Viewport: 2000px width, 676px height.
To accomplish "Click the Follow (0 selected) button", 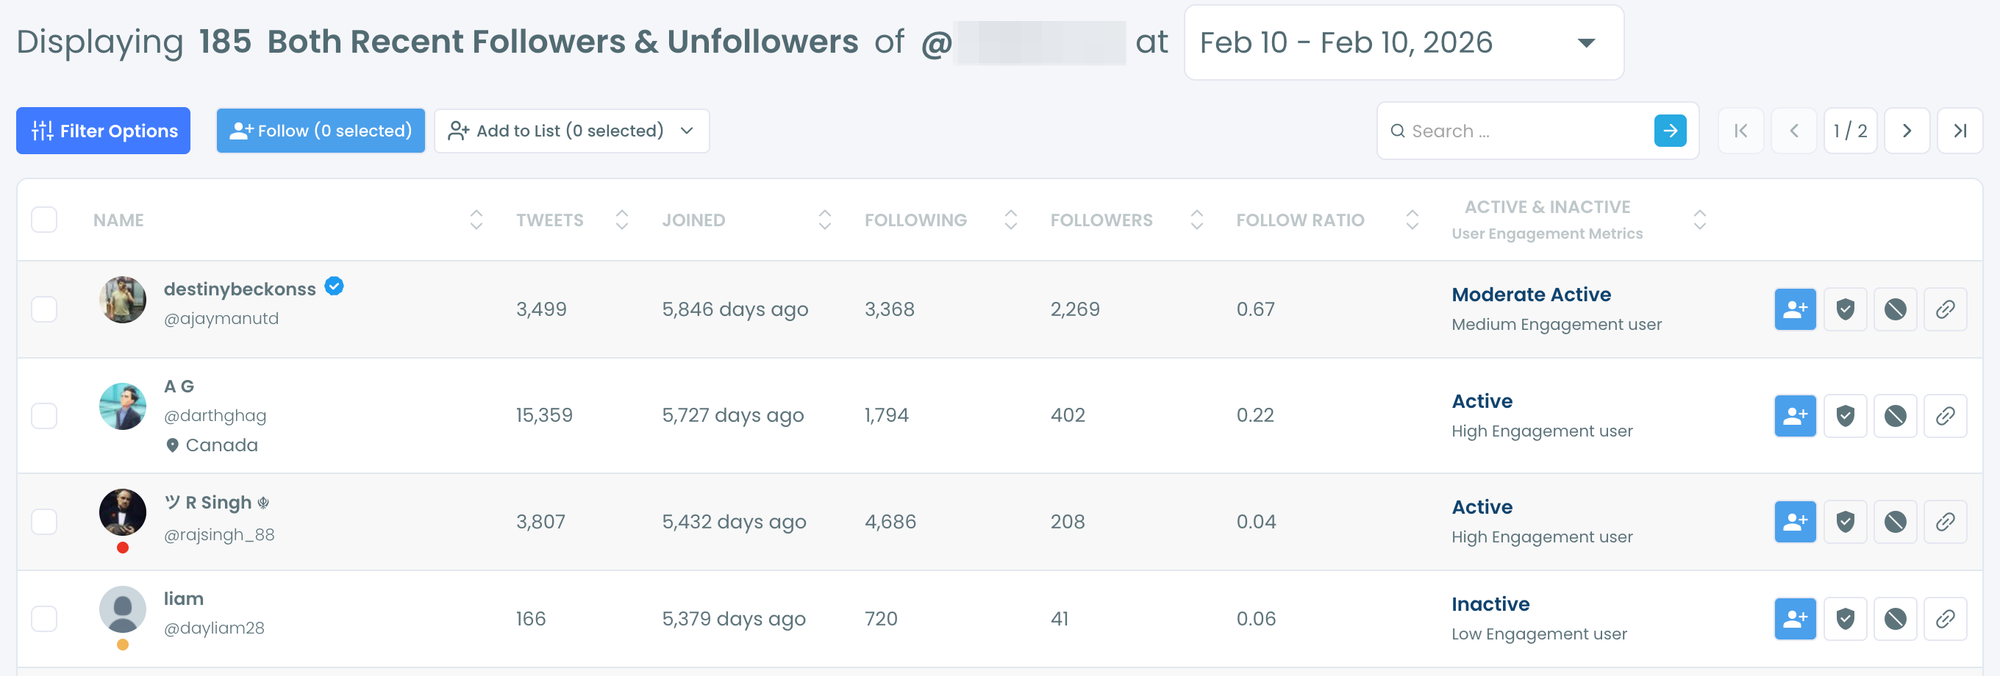I will (320, 130).
